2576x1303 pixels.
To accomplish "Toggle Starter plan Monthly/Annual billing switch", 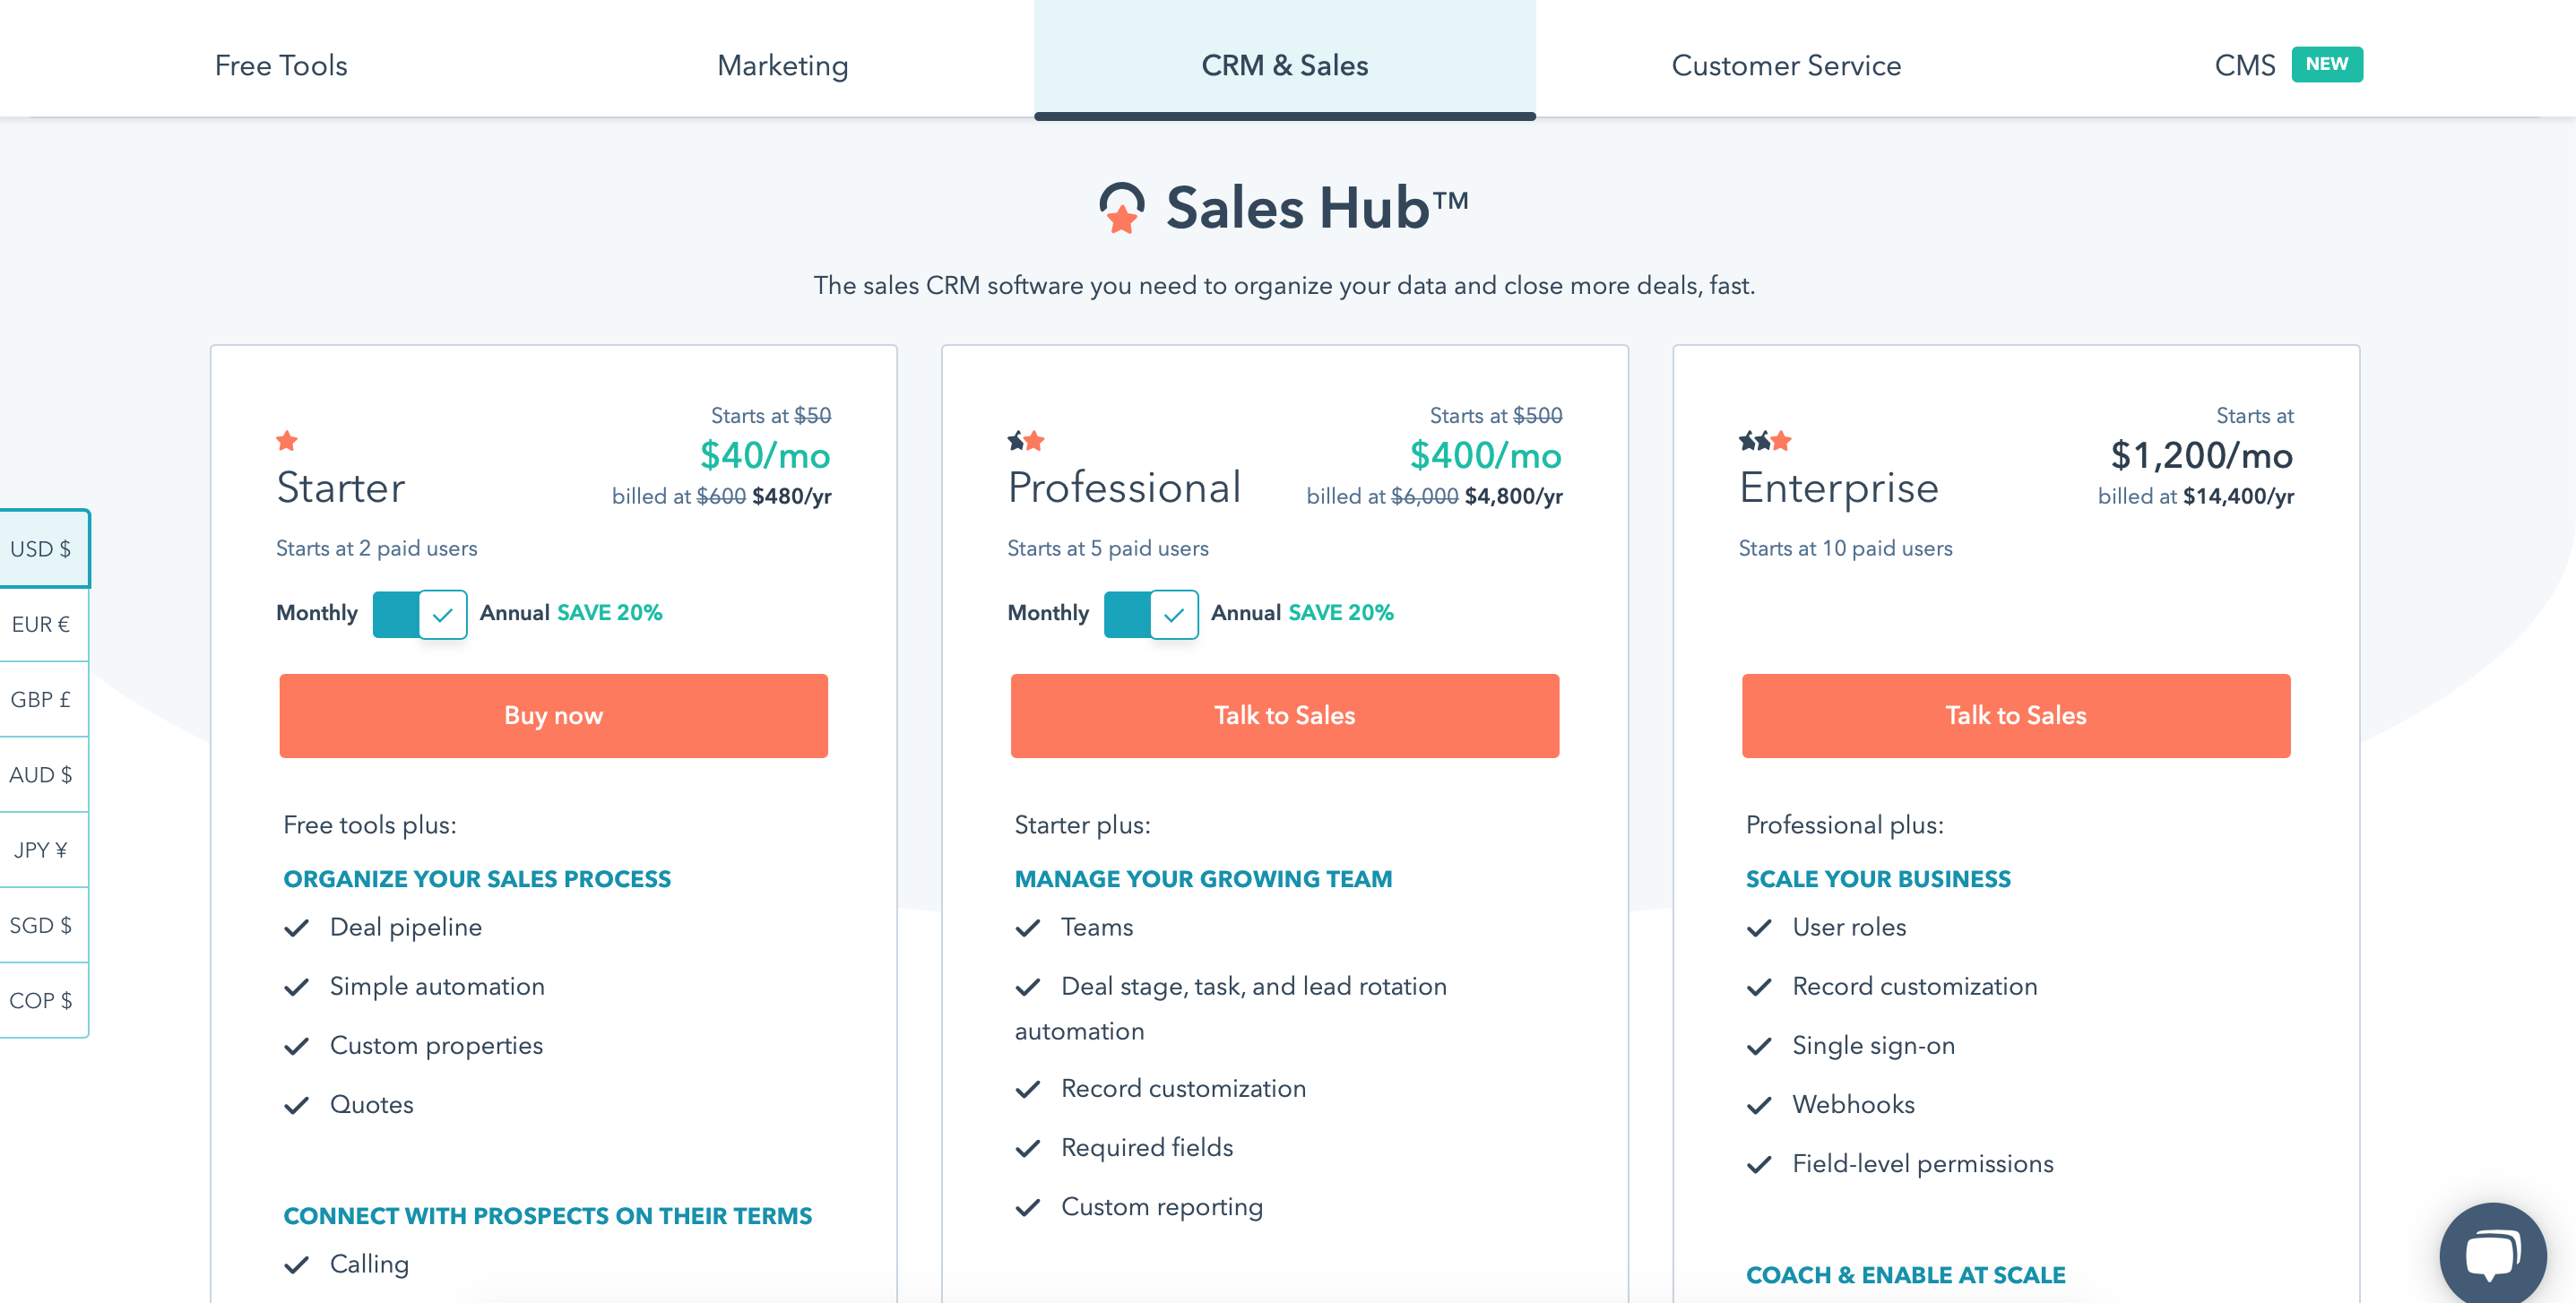I will tap(419, 614).
